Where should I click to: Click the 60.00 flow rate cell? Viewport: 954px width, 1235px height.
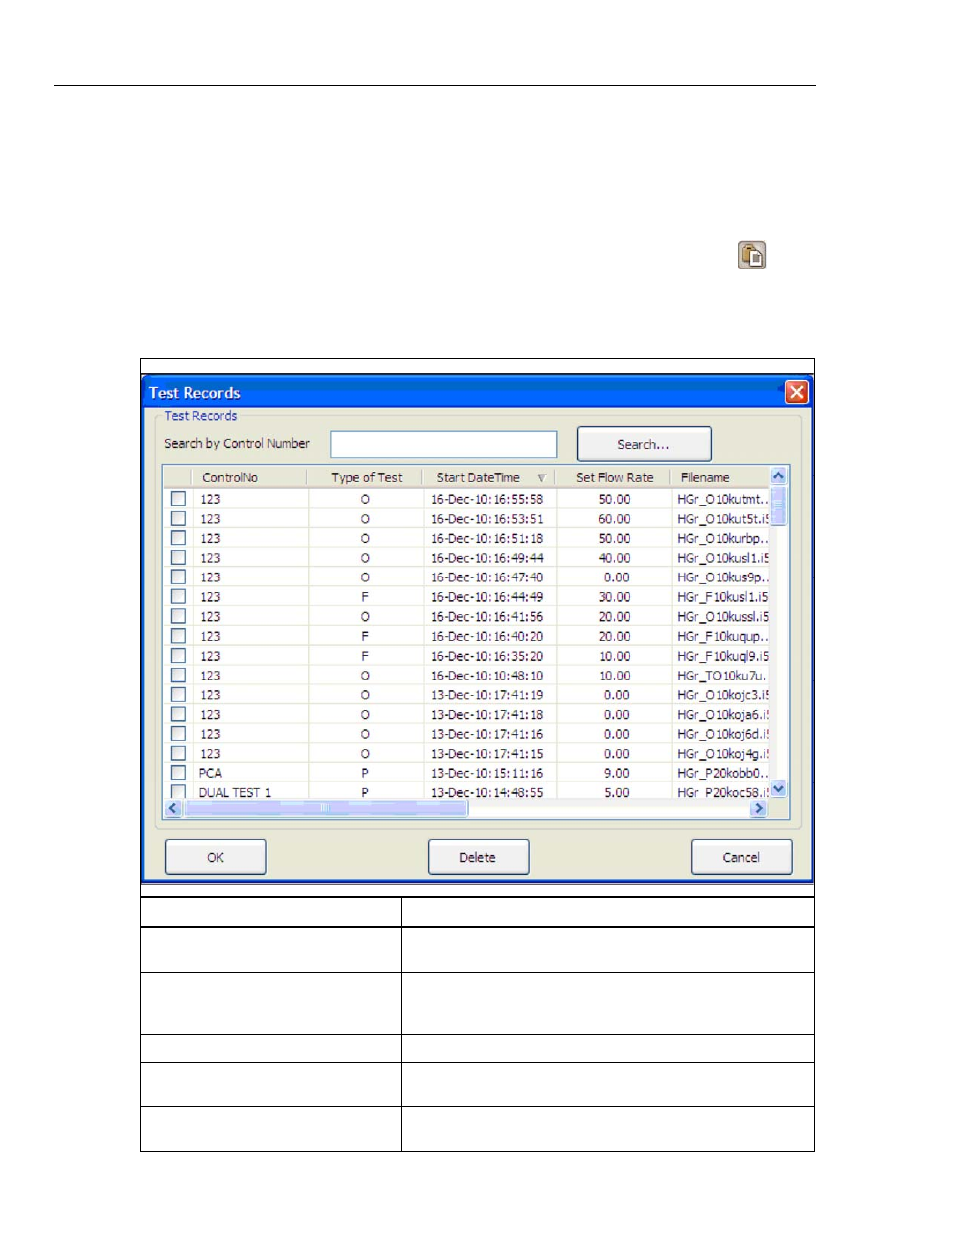(614, 518)
